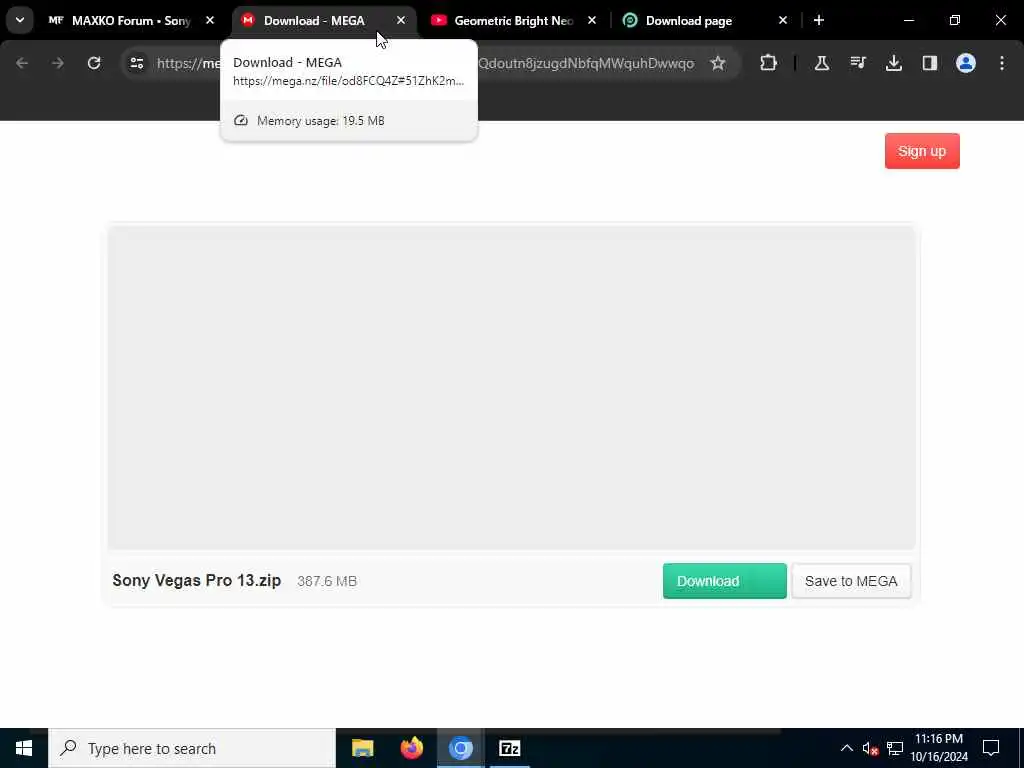
Task: Click the Memory usage 19.5 MB text
Action: (321, 121)
